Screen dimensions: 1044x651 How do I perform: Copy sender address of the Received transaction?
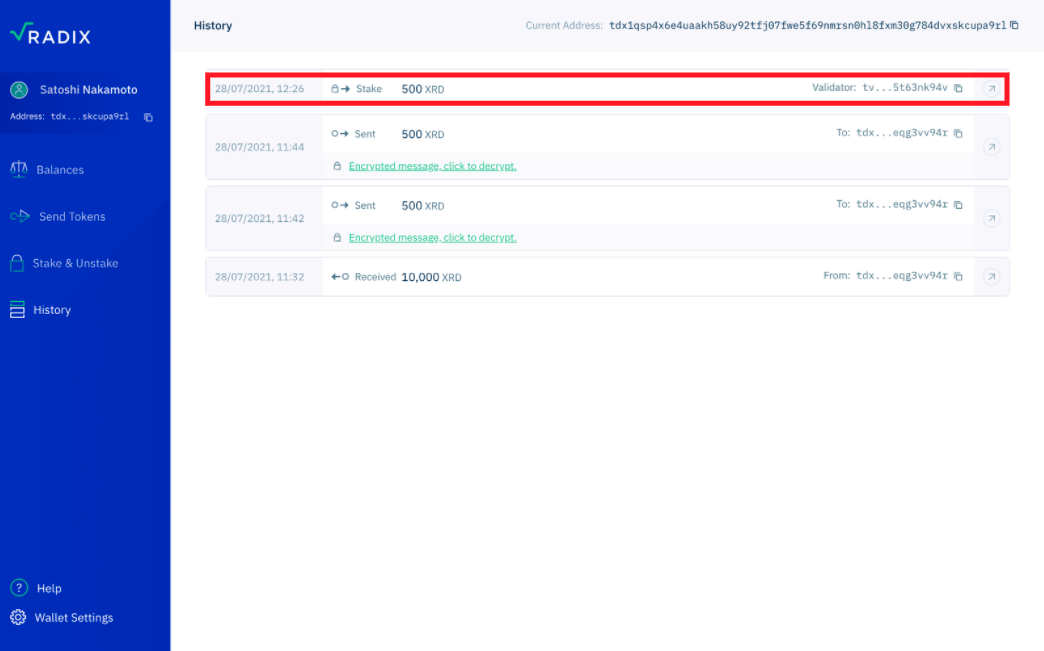pos(958,276)
